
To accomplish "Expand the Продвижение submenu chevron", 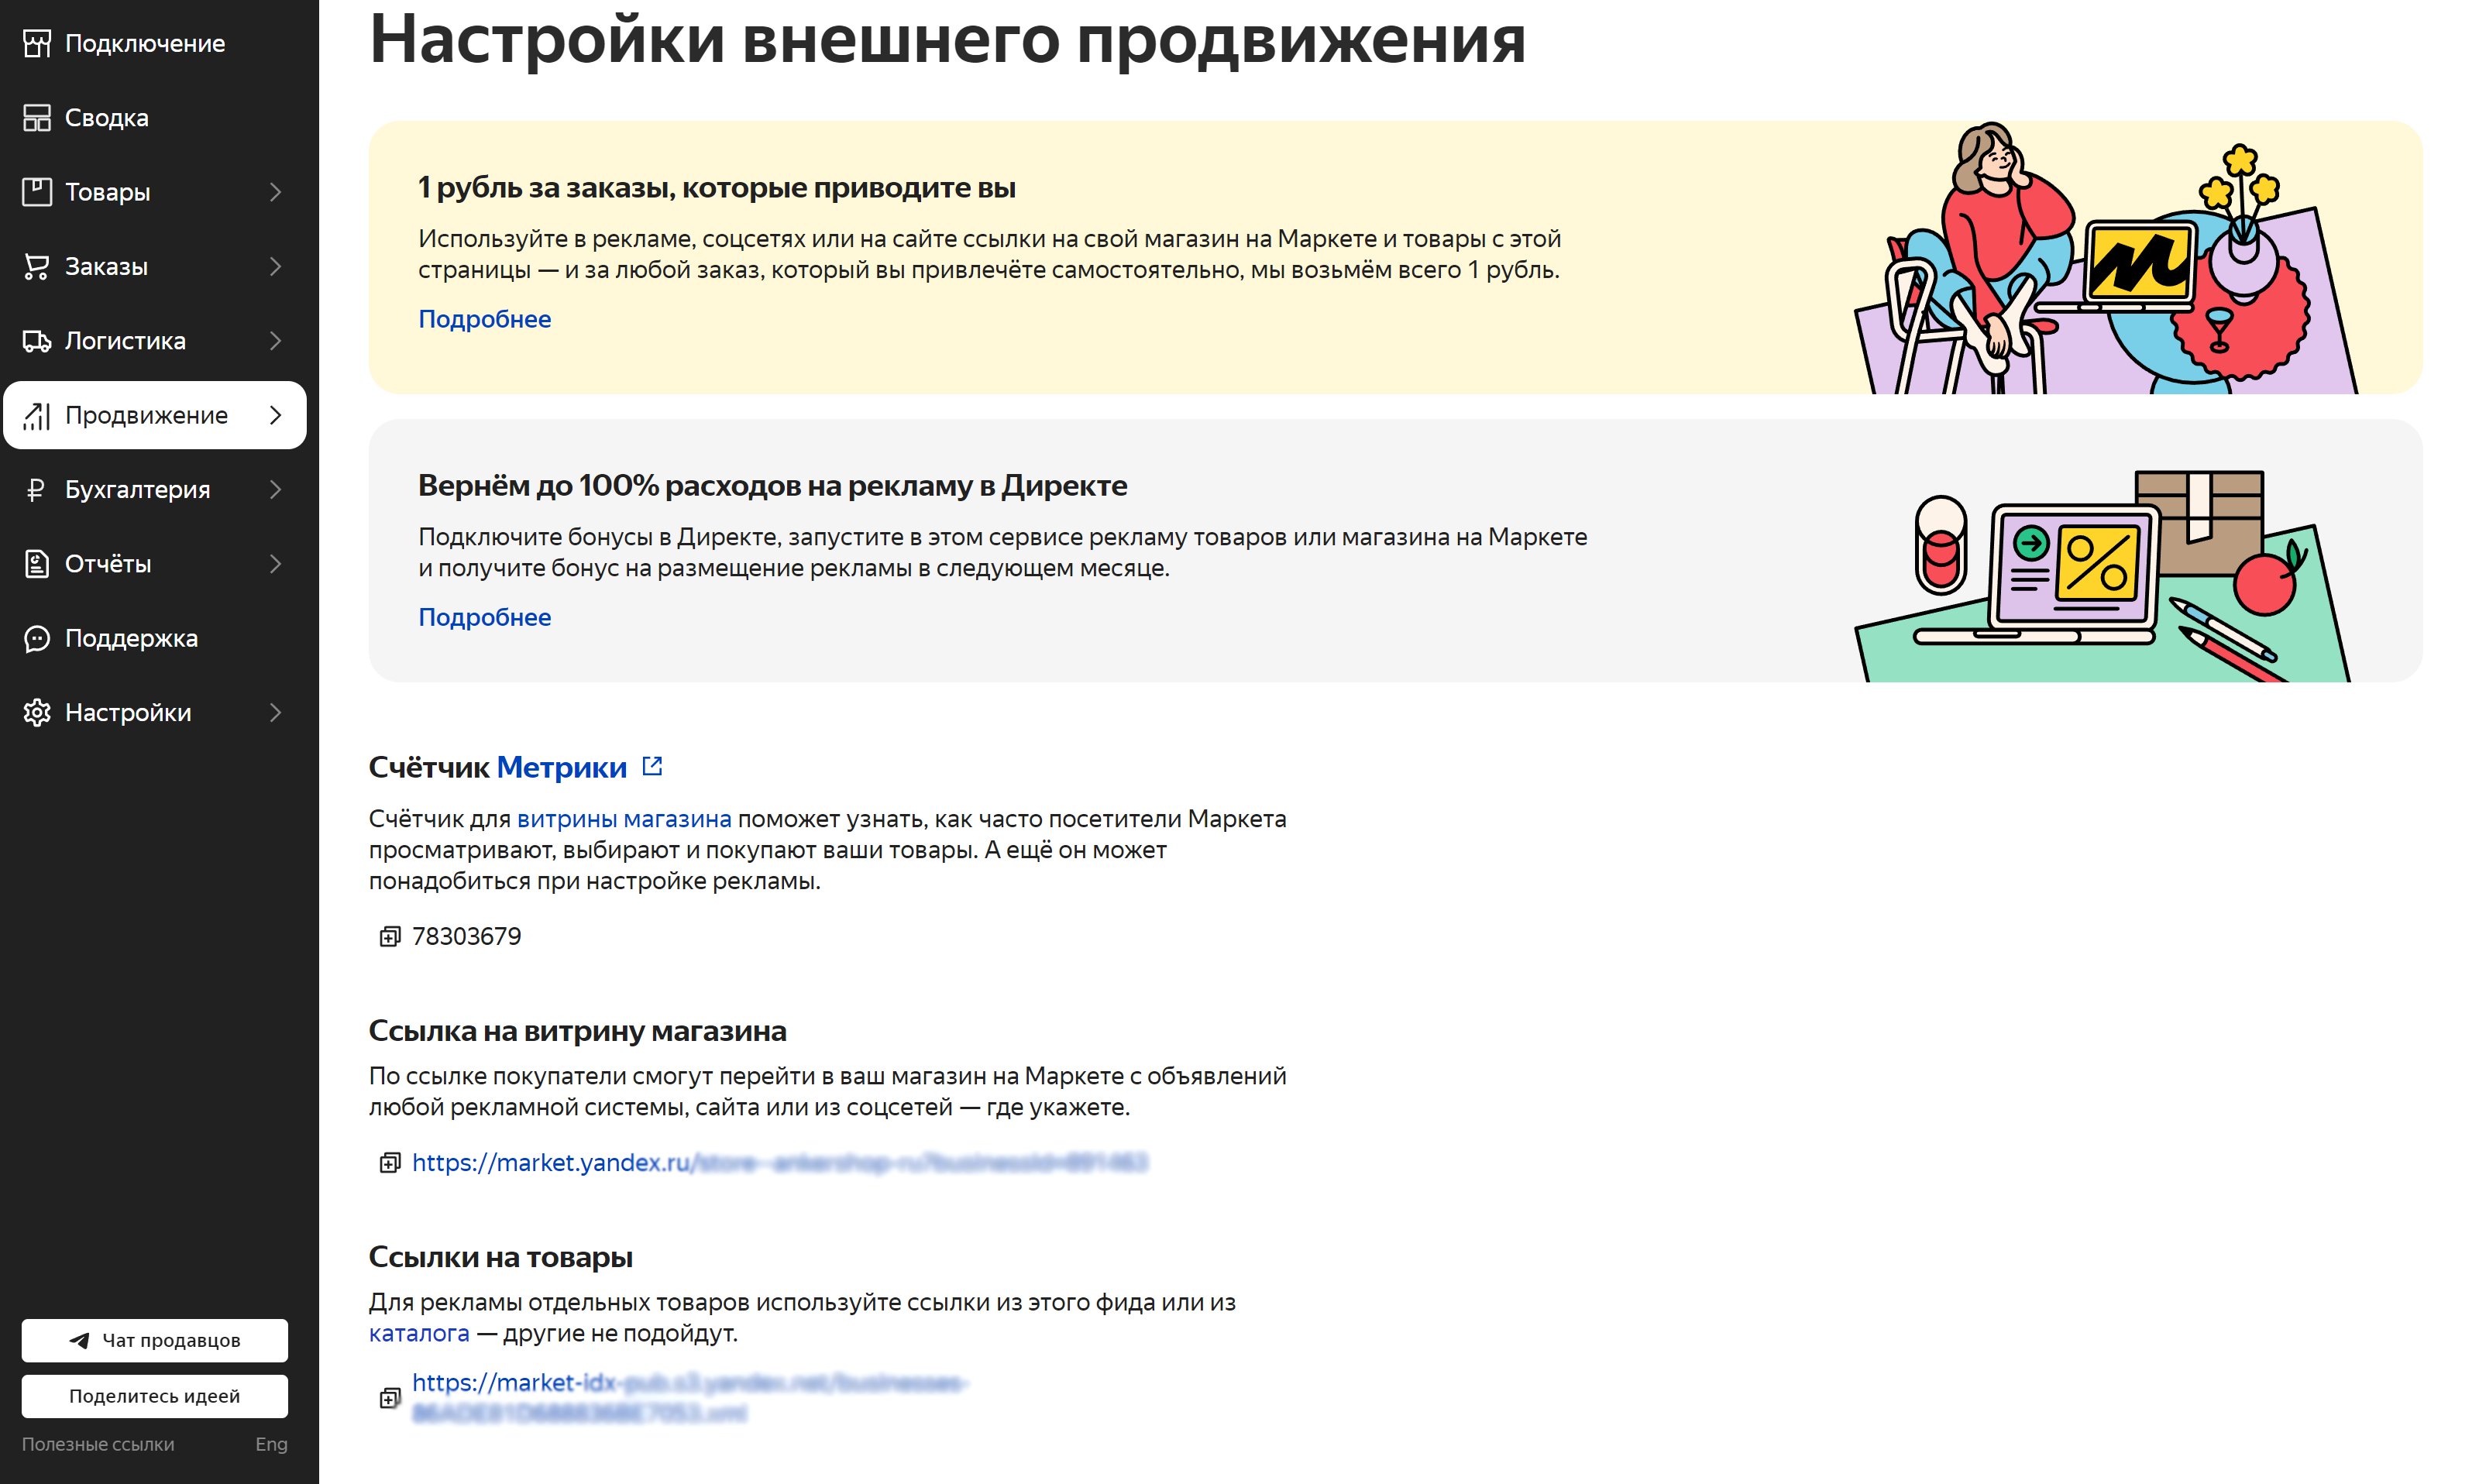I will (x=276, y=415).
